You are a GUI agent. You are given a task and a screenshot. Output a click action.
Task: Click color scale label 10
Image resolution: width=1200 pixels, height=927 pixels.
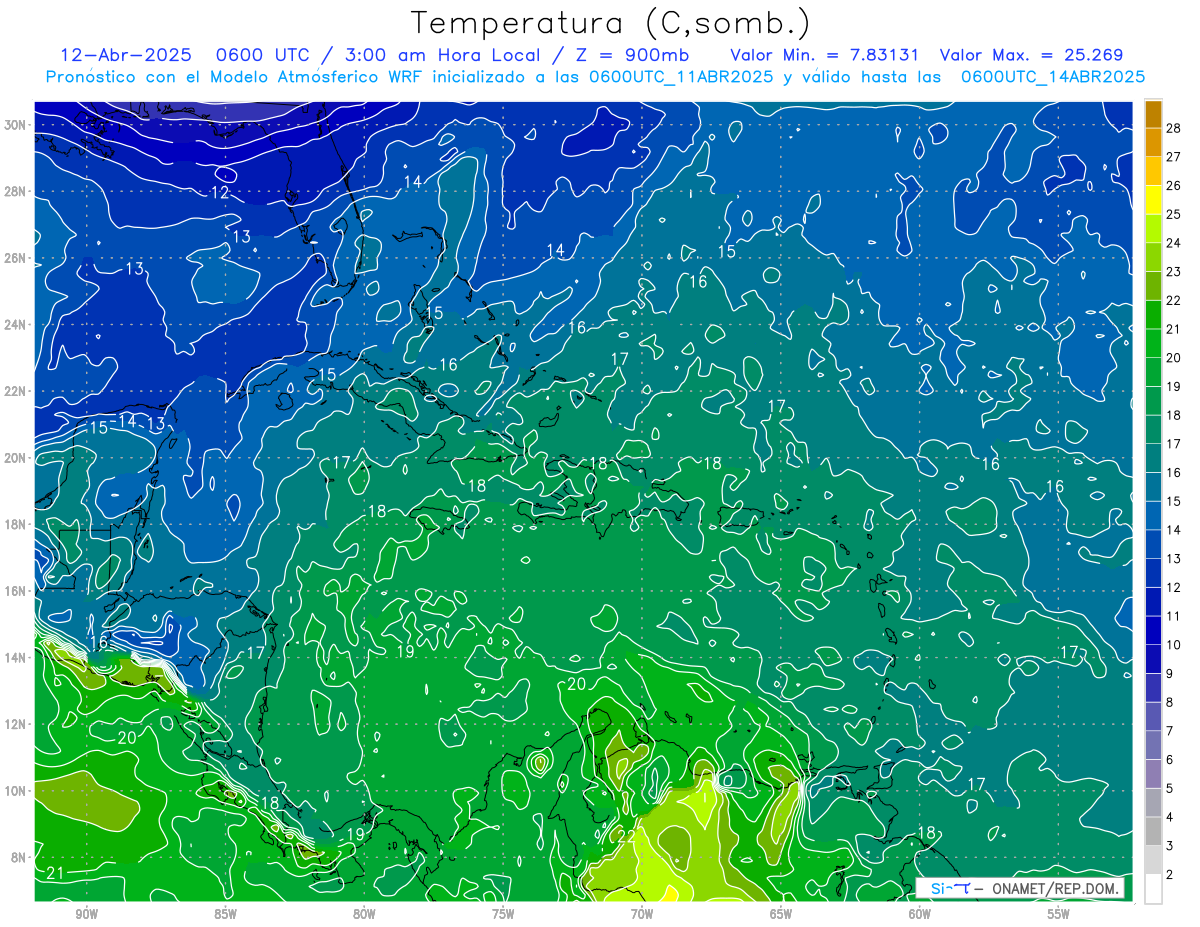click(x=1173, y=645)
